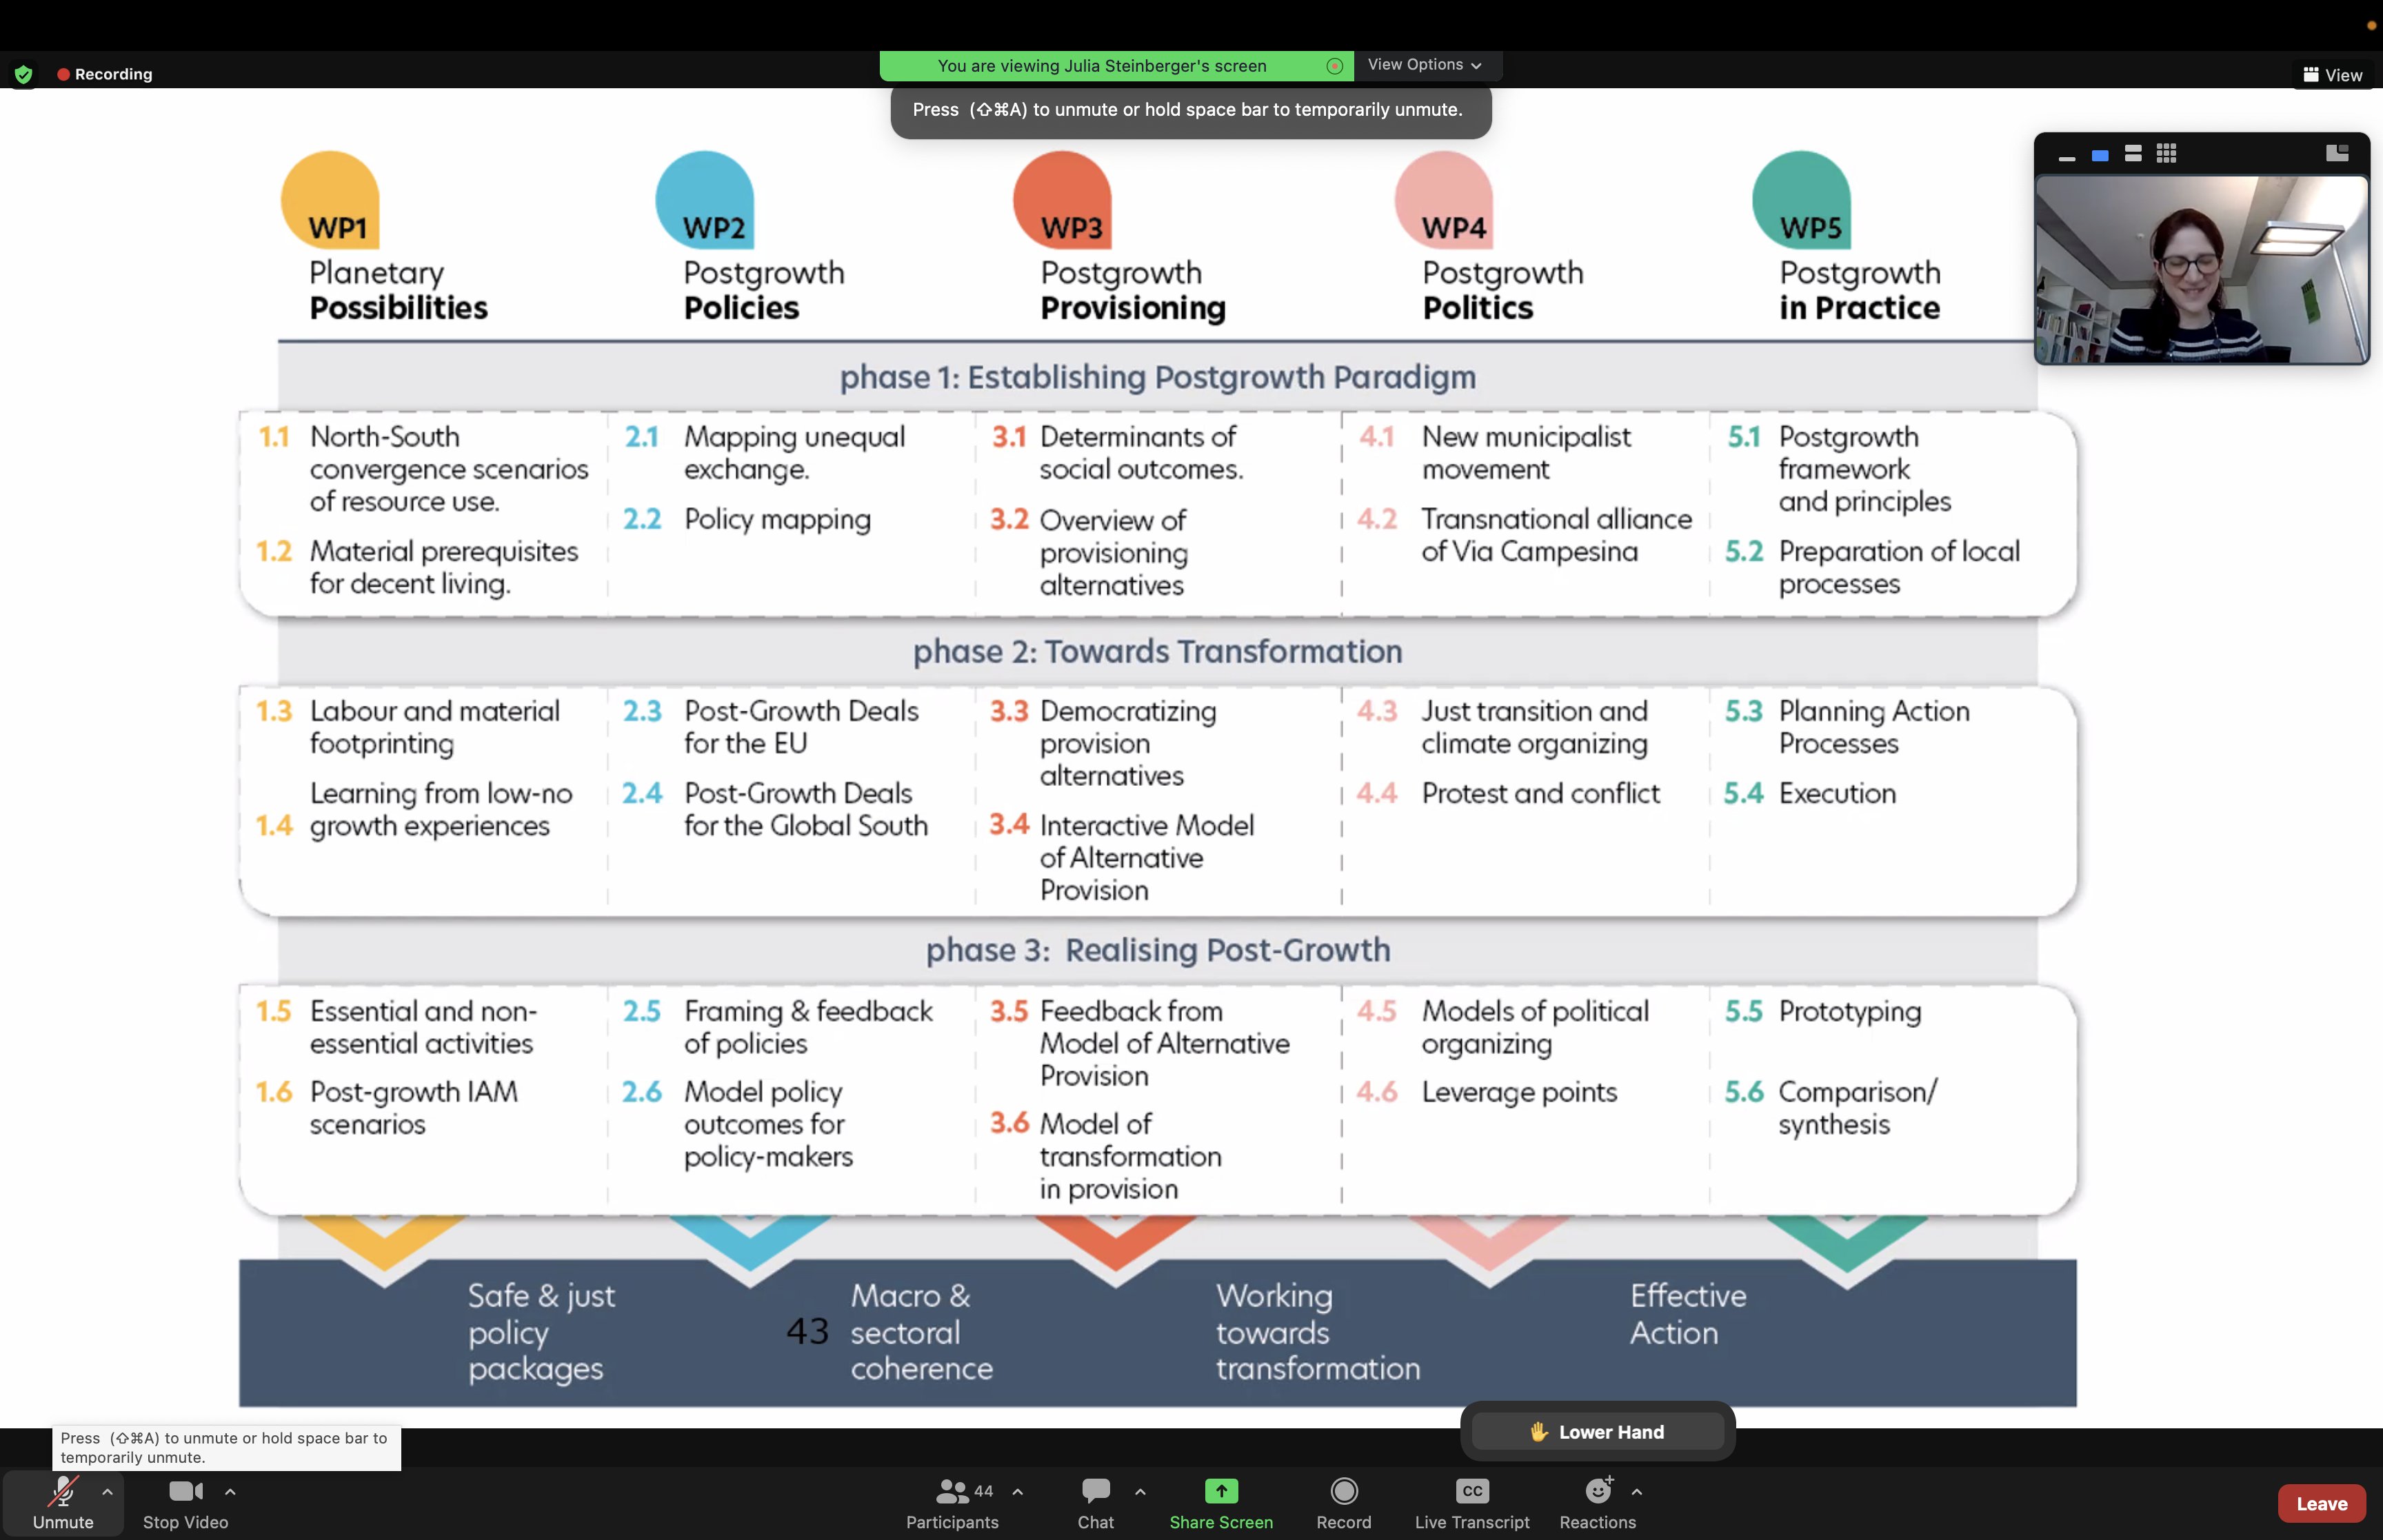Click item 5.5 'Prototyping'
Screen dimensions: 2383x1540
1850,1012
